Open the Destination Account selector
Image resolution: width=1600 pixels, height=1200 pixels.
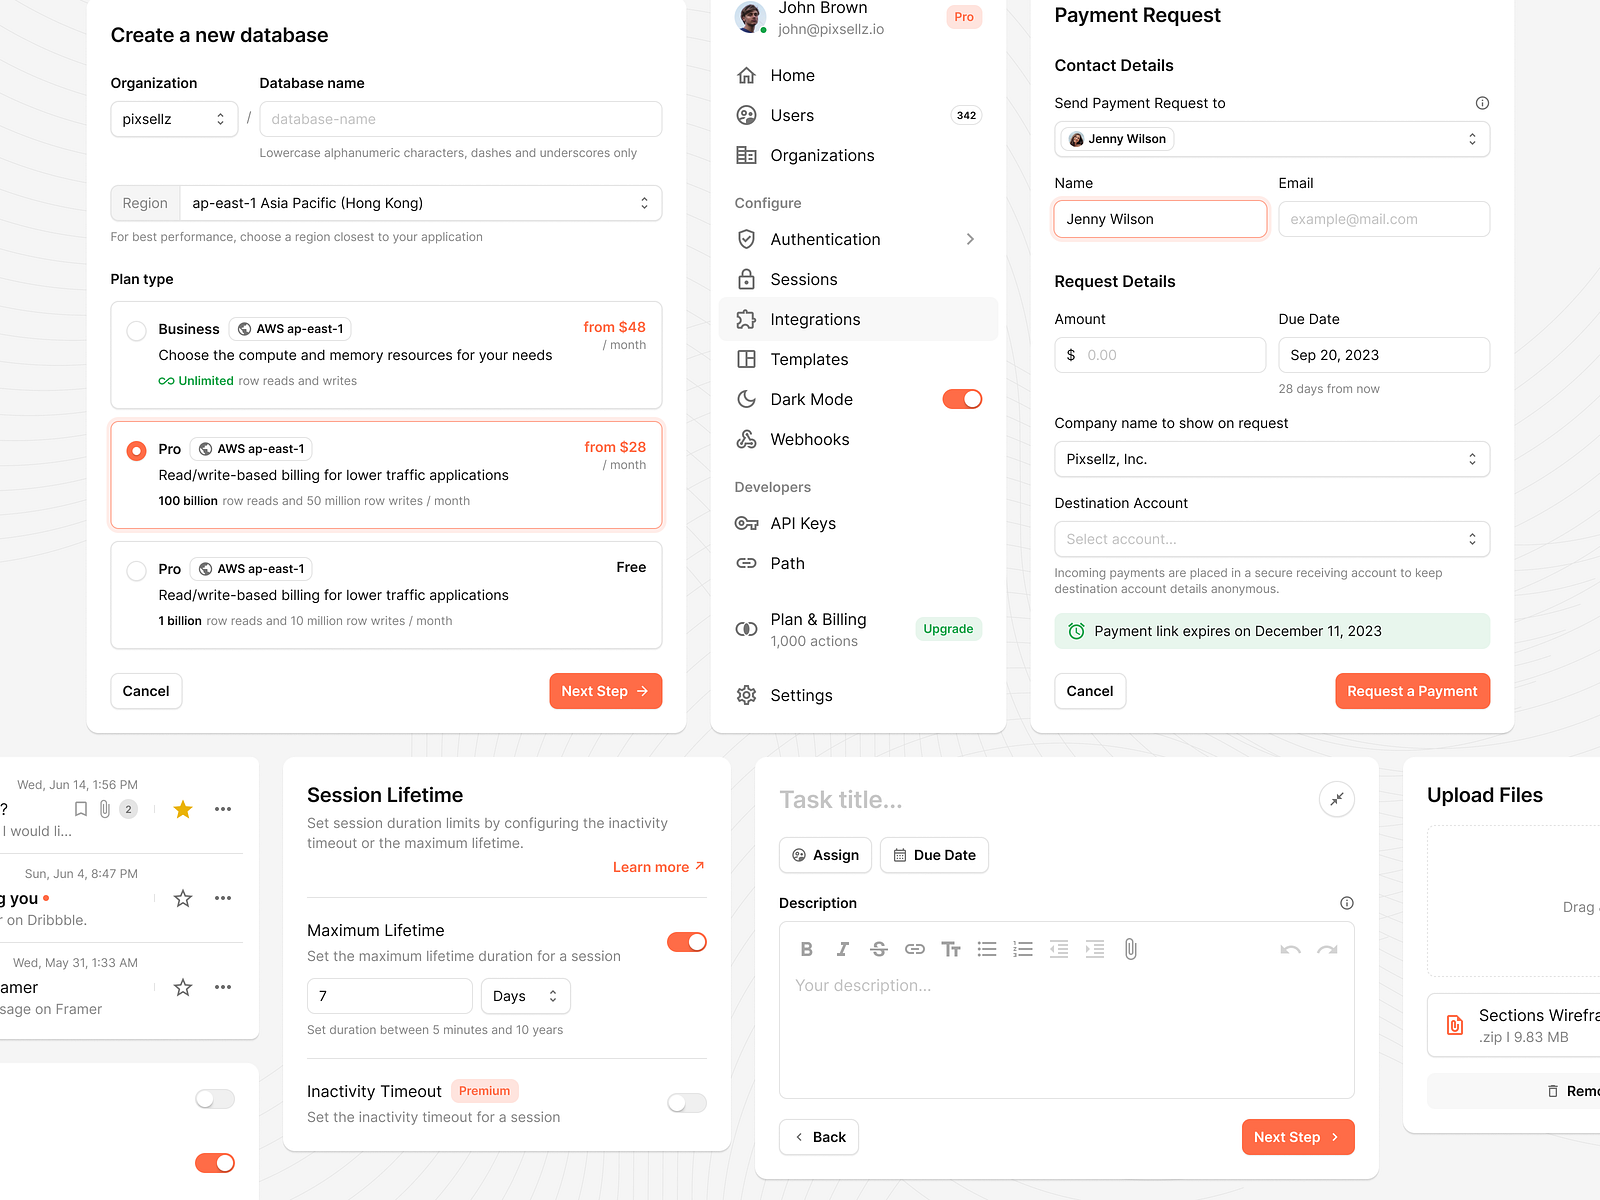[x=1271, y=539]
